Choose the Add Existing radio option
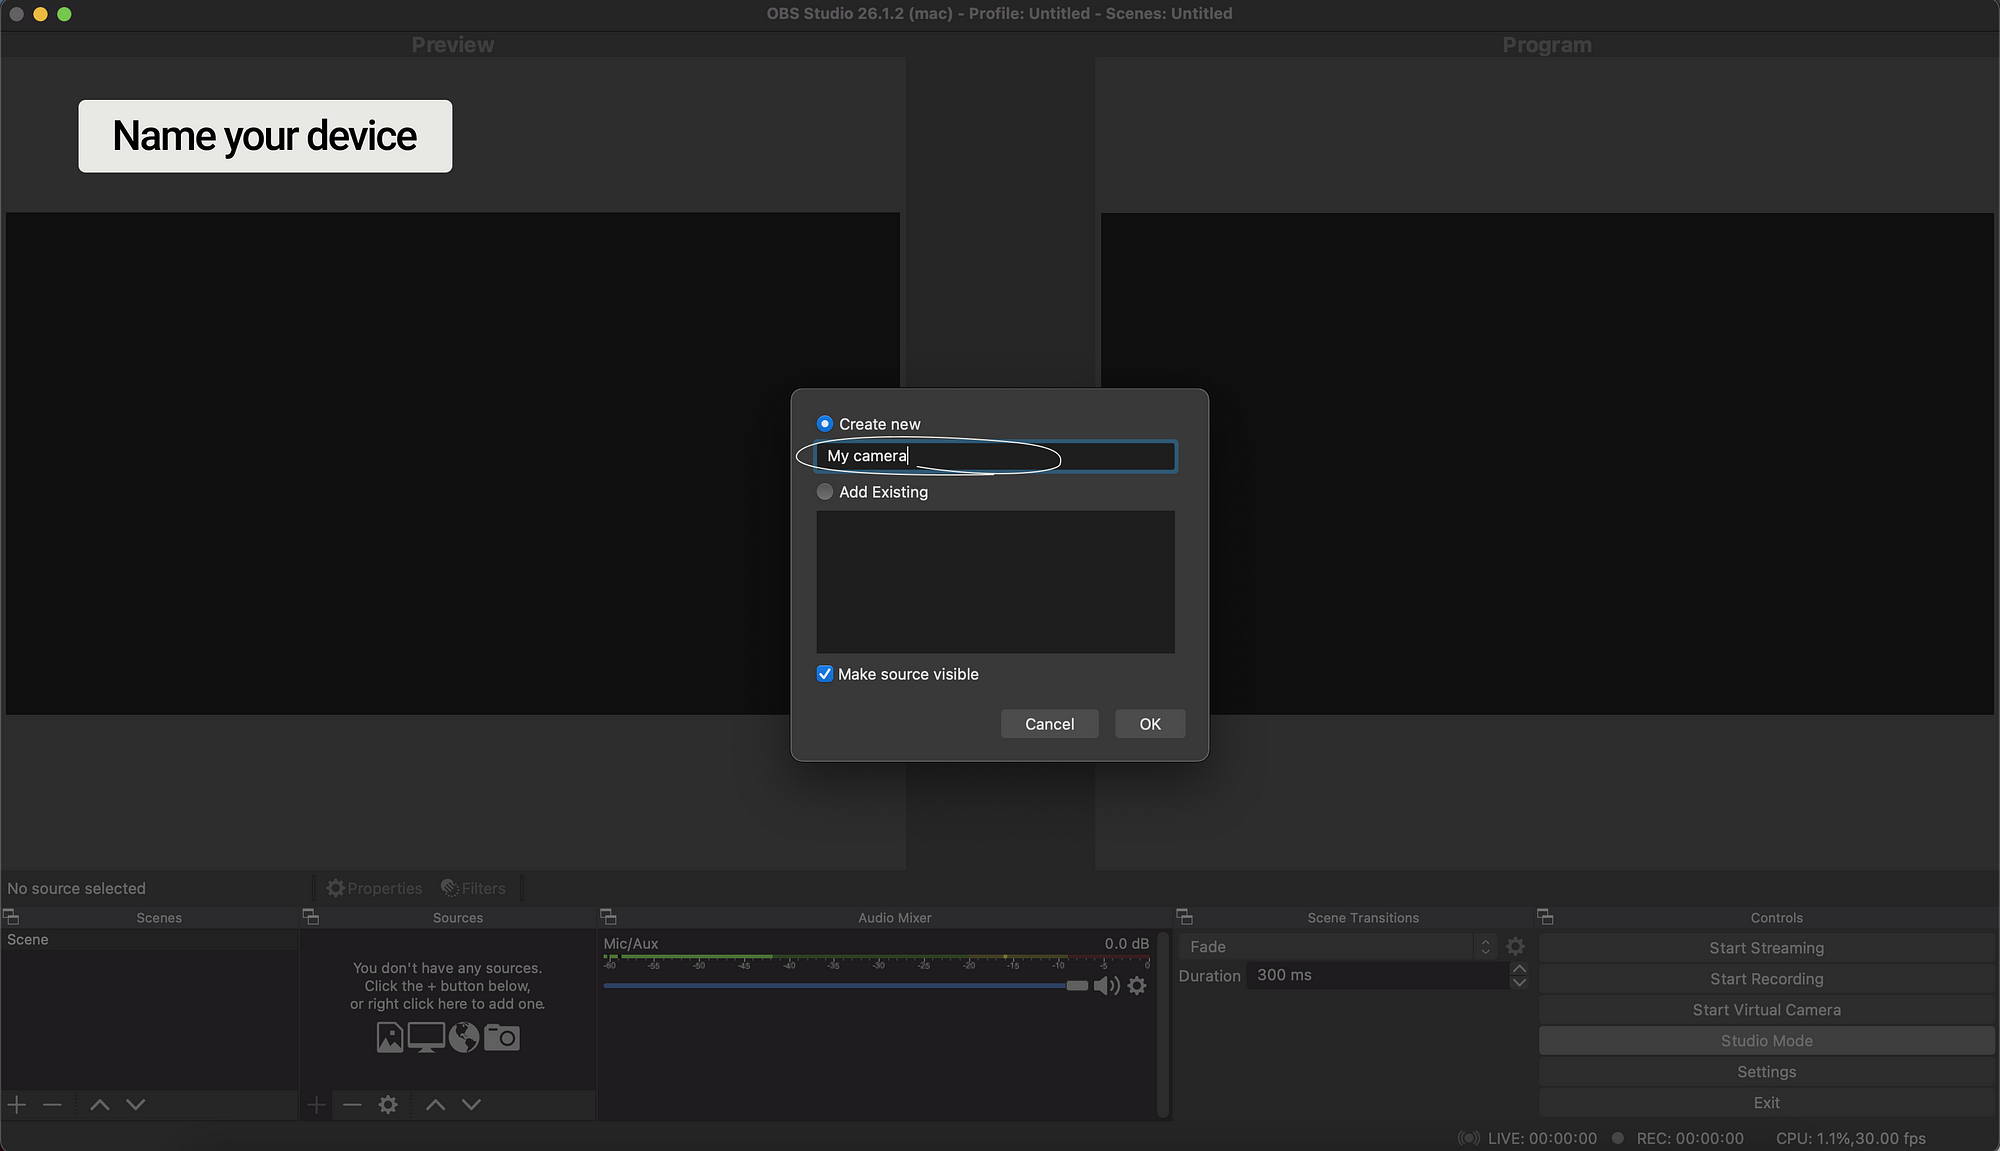The image size is (2000, 1151). pyautogui.click(x=825, y=492)
